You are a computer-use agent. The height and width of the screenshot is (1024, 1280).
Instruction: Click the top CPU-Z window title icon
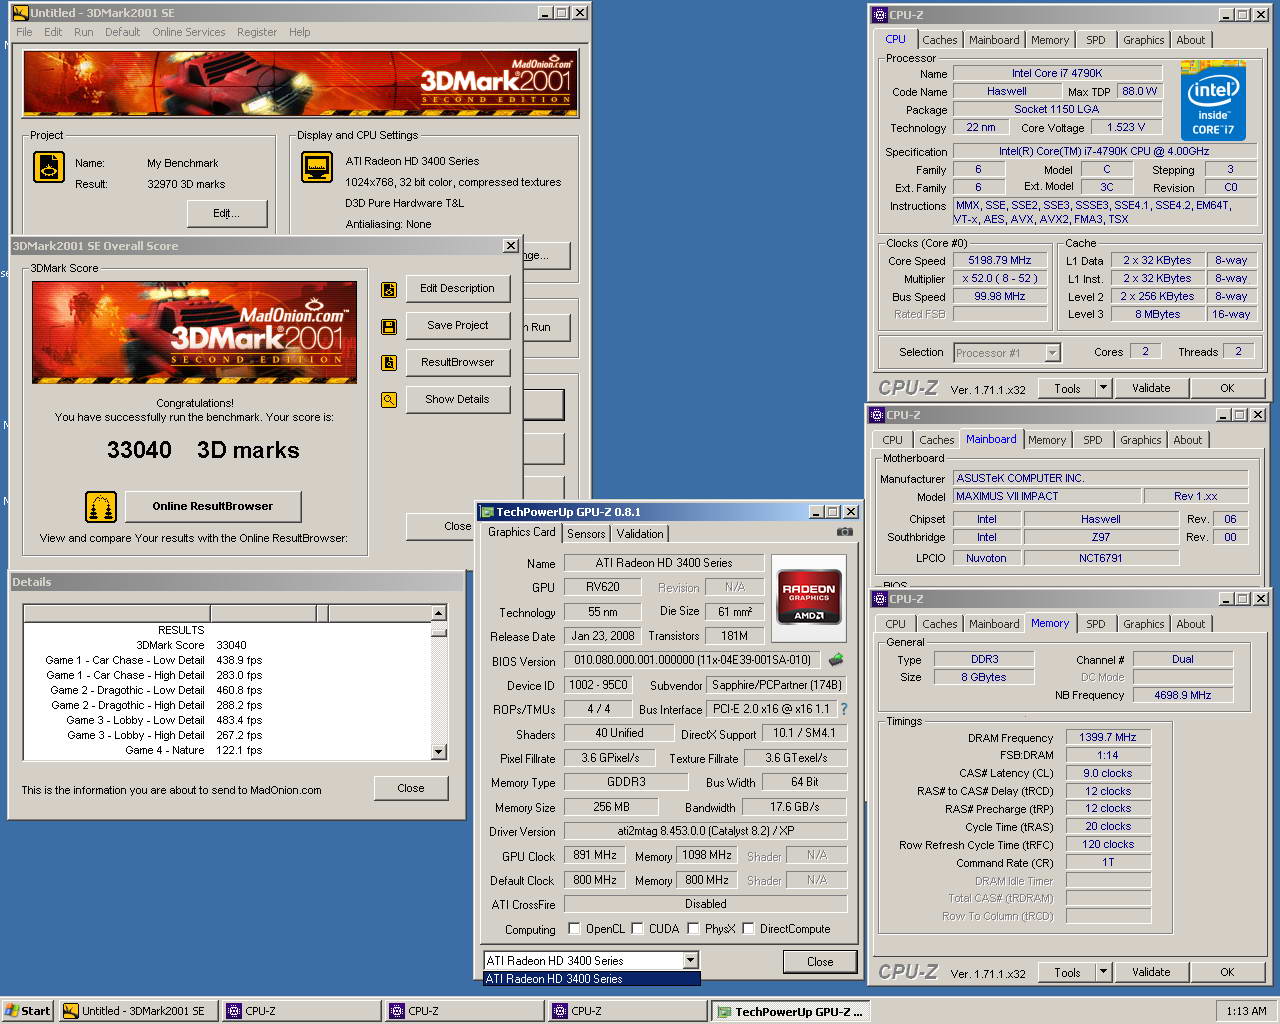tap(879, 15)
